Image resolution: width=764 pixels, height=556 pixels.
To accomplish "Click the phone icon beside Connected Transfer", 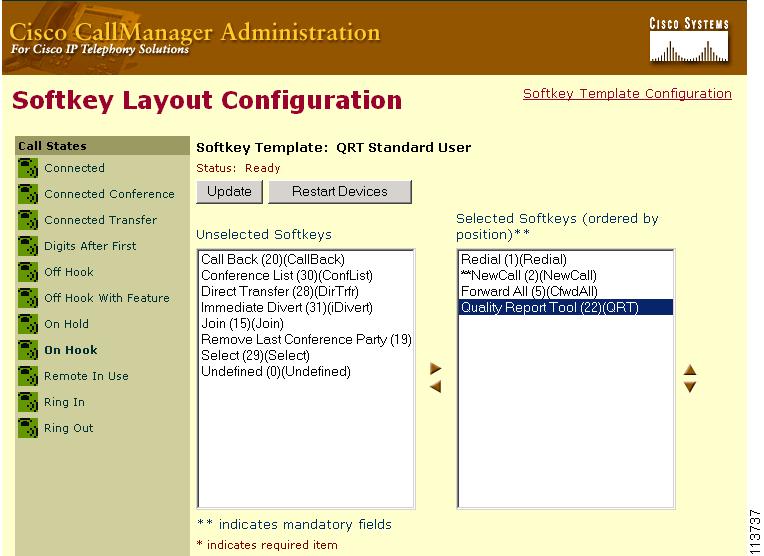I will 28,220.
